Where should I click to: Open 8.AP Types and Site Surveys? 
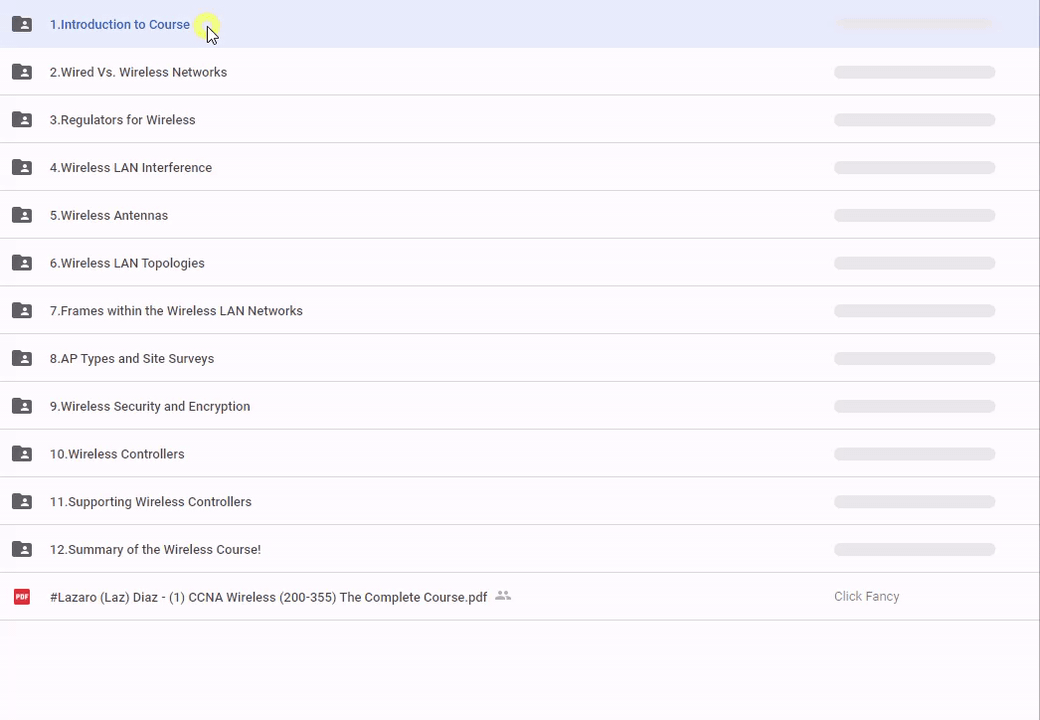[x=132, y=359]
